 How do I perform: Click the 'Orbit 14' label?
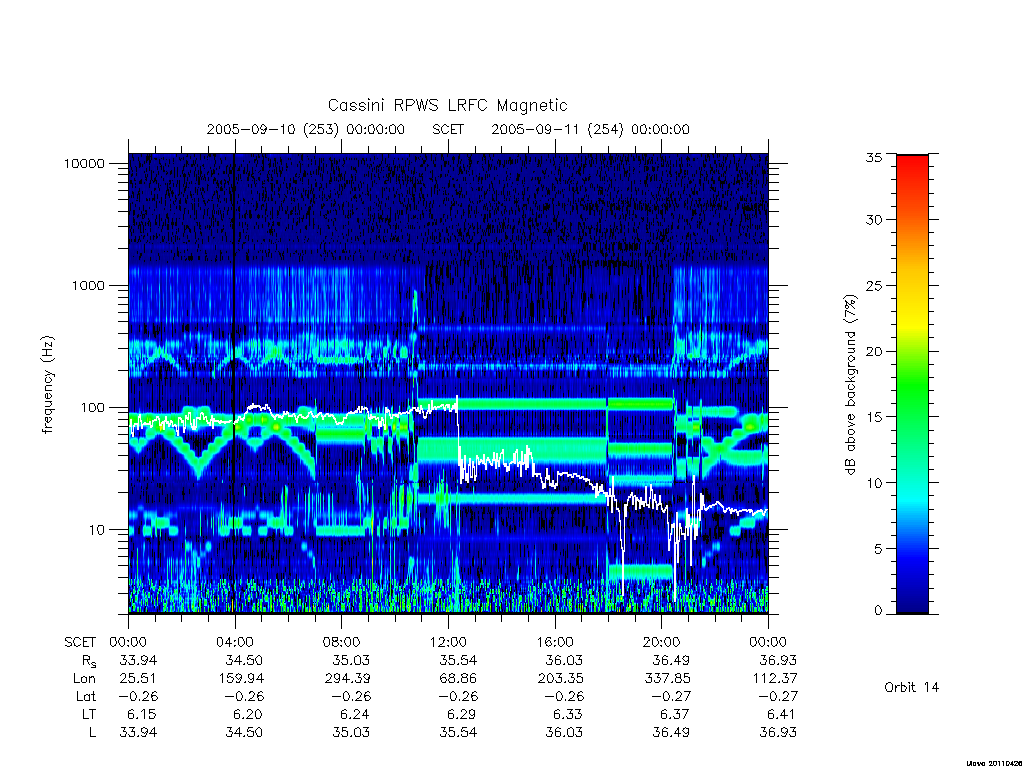point(912,687)
